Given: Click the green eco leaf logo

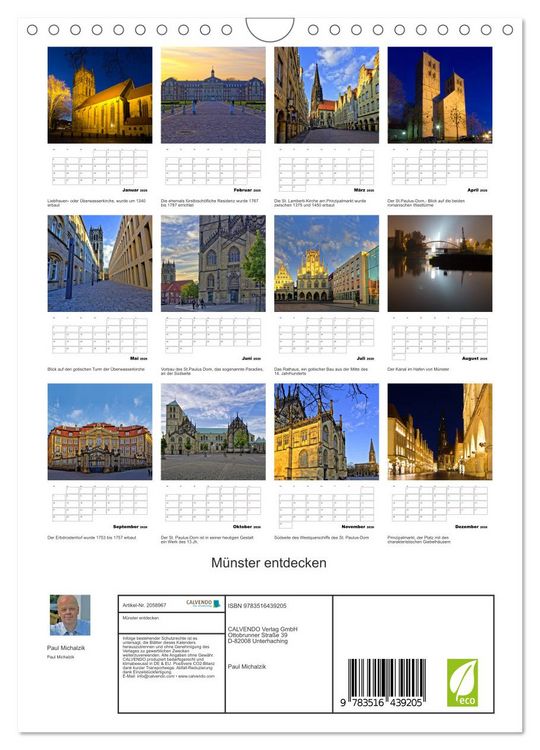Looking at the screenshot, I should click(462, 683).
